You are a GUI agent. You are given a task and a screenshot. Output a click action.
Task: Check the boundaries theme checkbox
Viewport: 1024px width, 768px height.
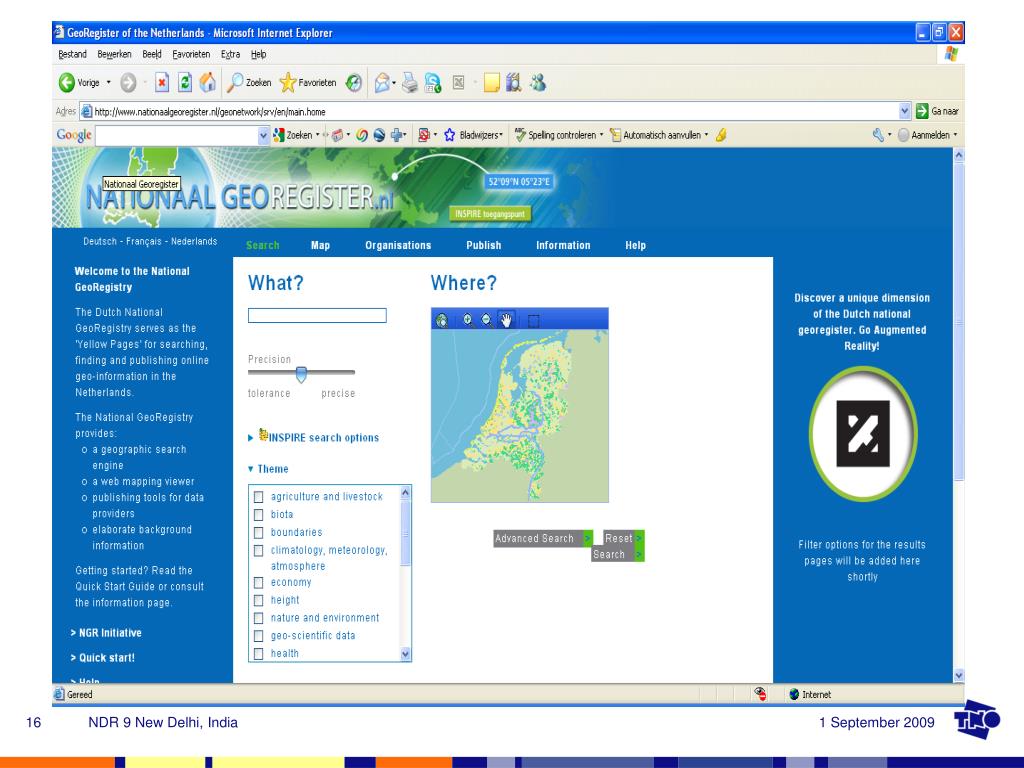click(259, 532)
